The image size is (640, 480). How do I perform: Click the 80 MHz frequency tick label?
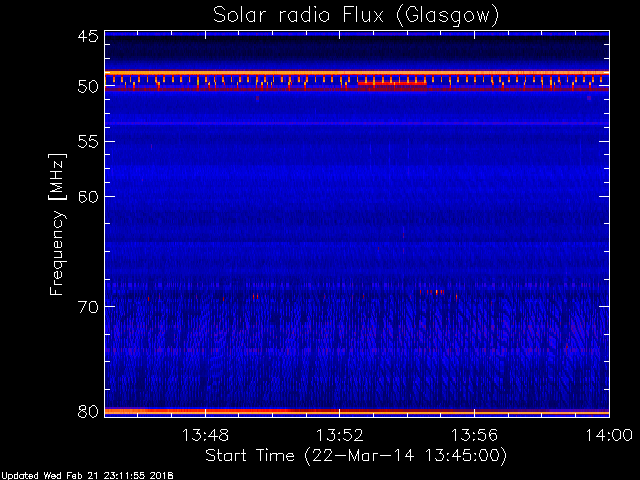[x=87, y=411]
